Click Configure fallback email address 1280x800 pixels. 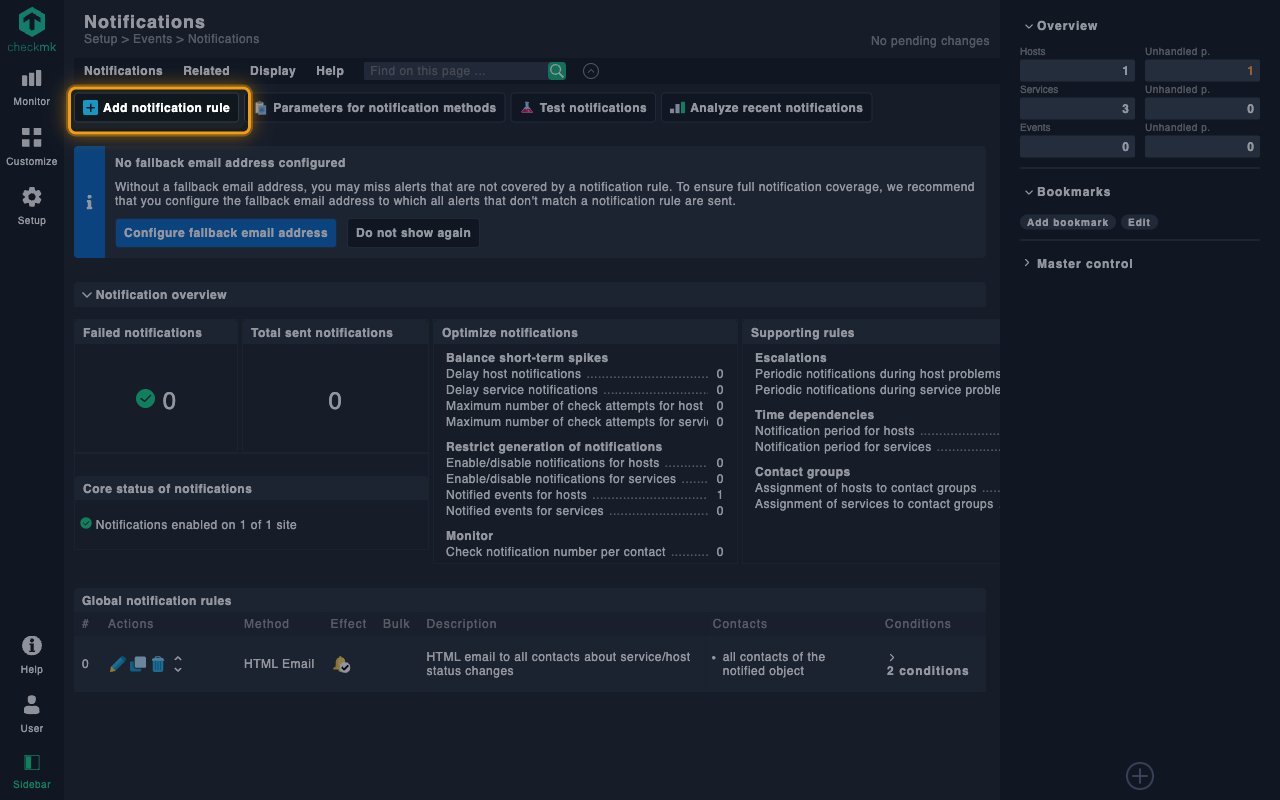click(226, 233)
